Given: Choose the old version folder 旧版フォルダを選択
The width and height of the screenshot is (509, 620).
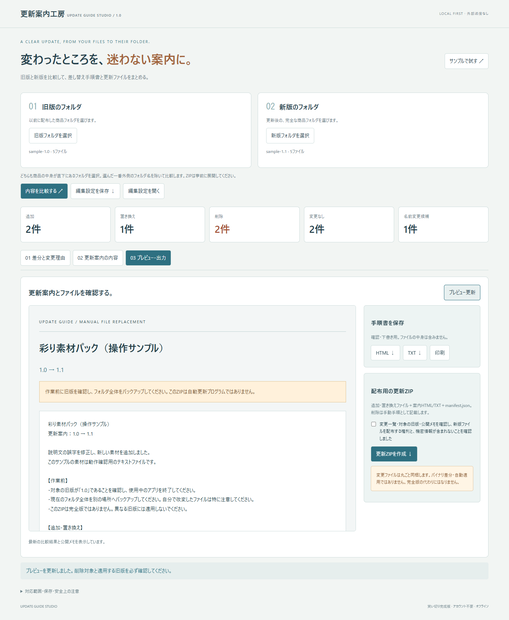Looking at the screenshot, I should coord(53,136).
